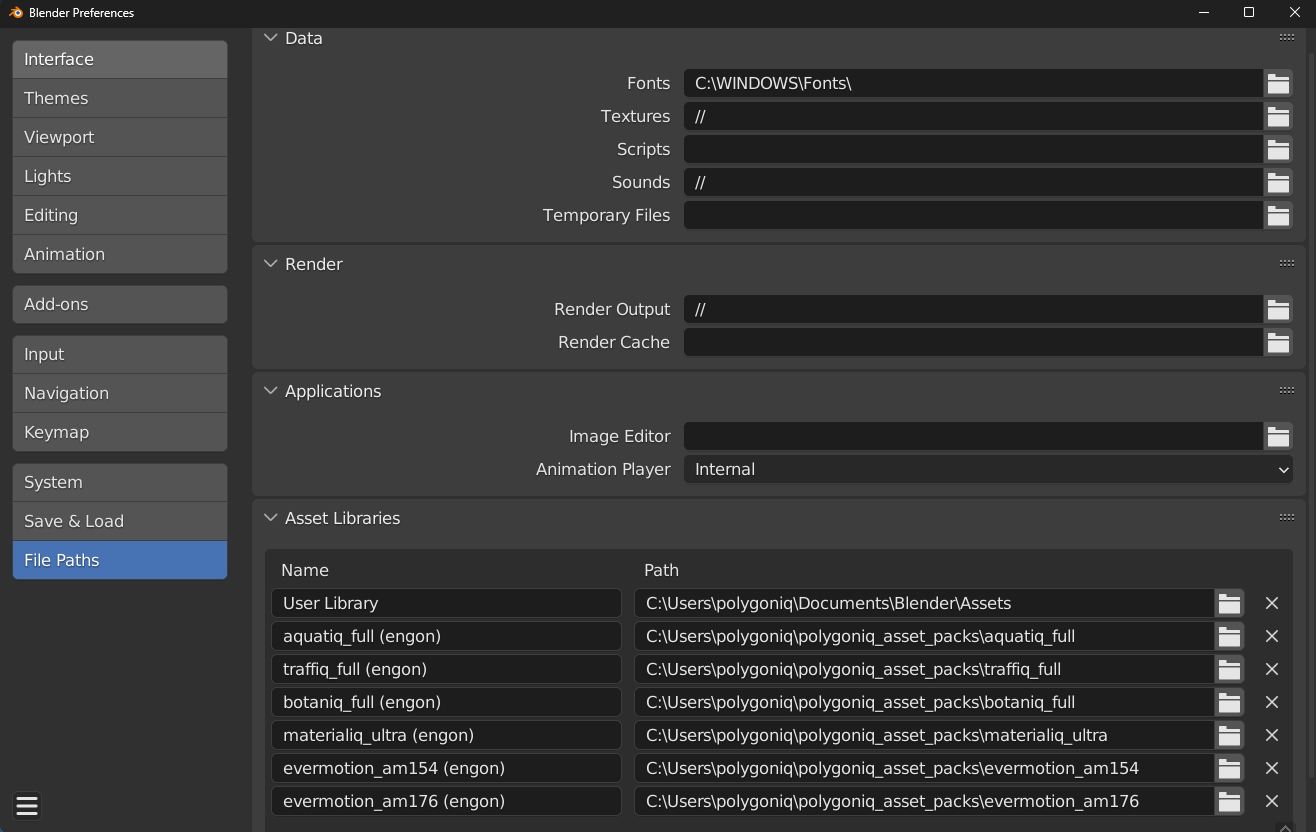Screen dimensions: 1316x832
Task: Browse the aquatiq_full asset library path
Action: 1229,636
